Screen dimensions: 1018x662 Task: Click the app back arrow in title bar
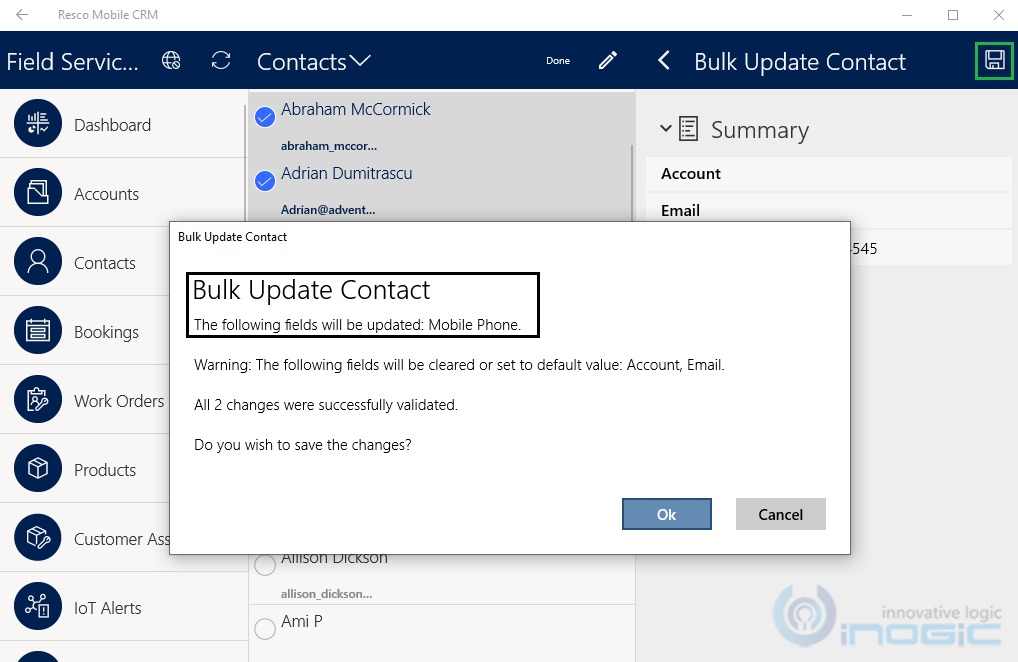coord(22,14)
